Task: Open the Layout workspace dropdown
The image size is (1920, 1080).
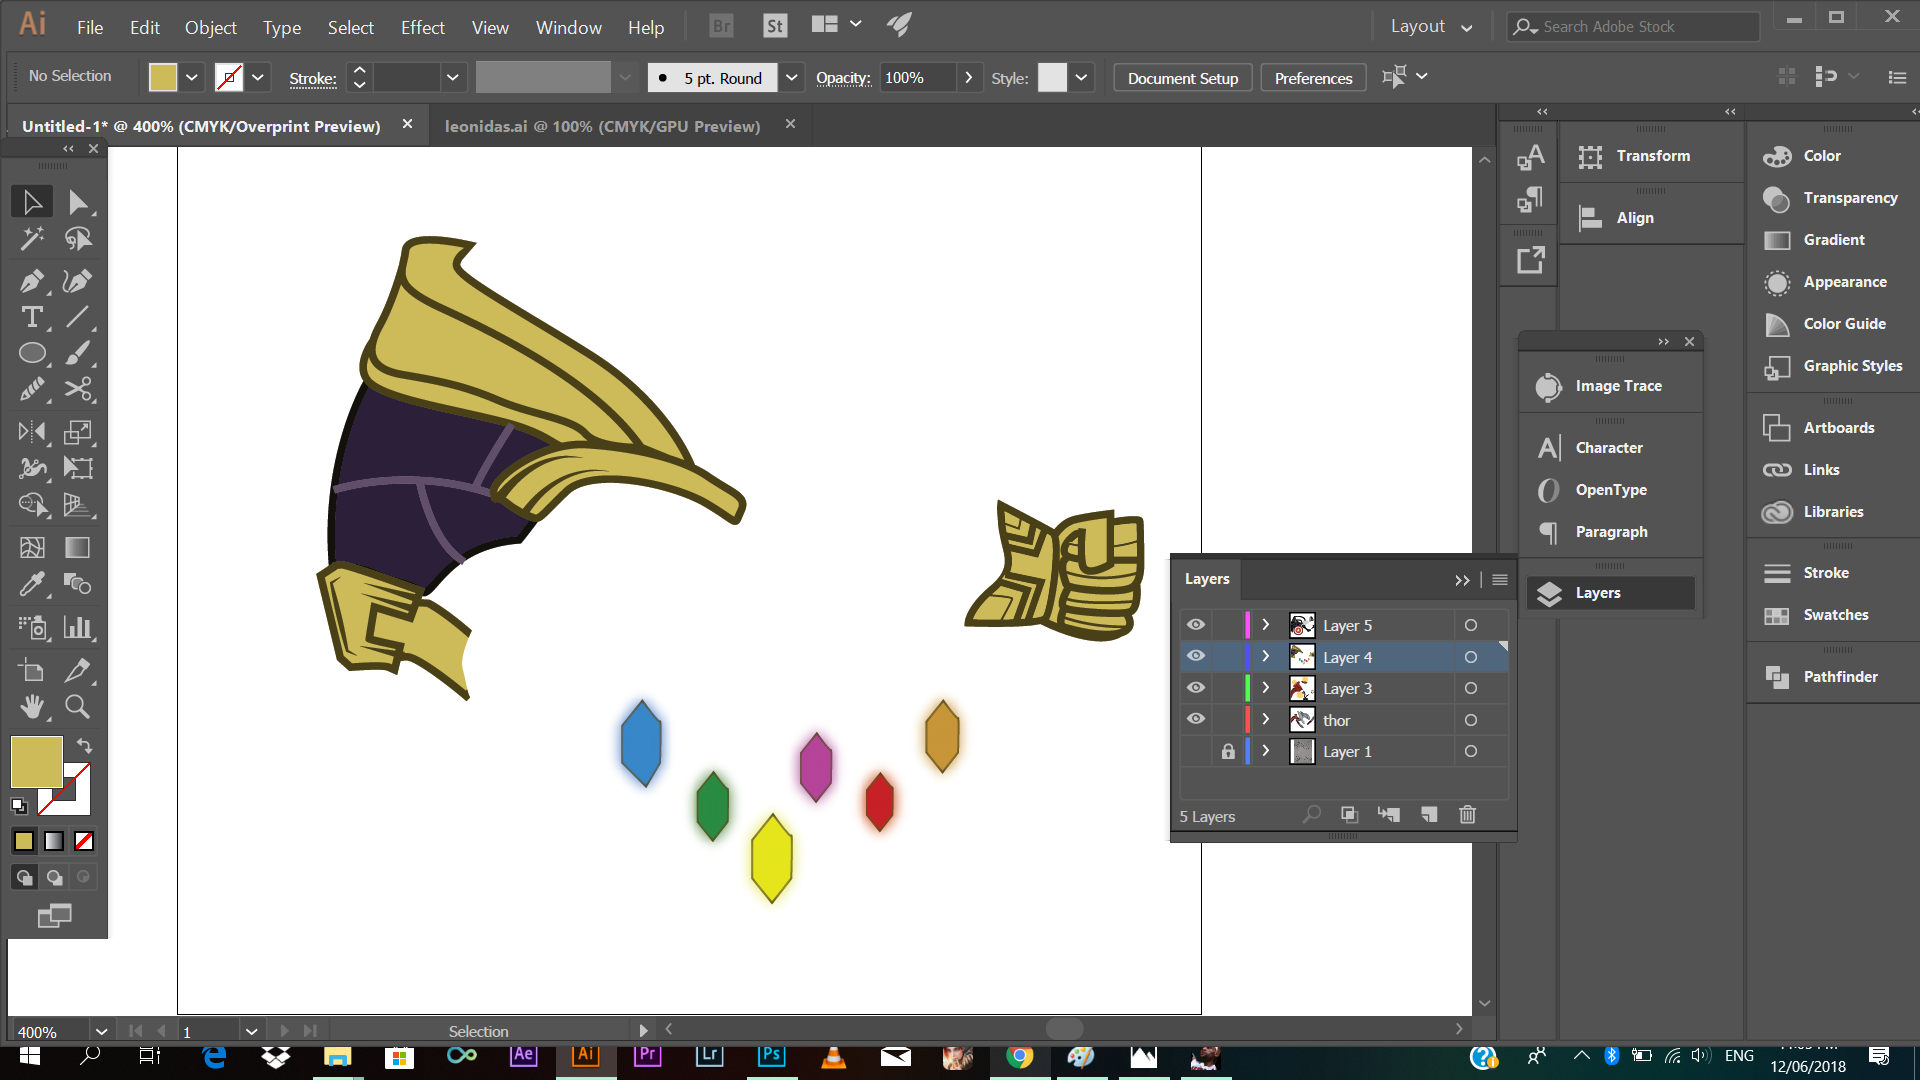Action: coord(1431,27)
